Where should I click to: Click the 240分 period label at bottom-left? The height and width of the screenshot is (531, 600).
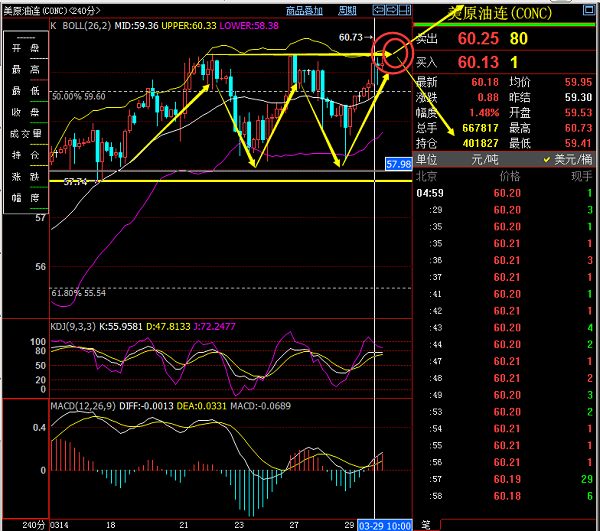coord(34,525)
